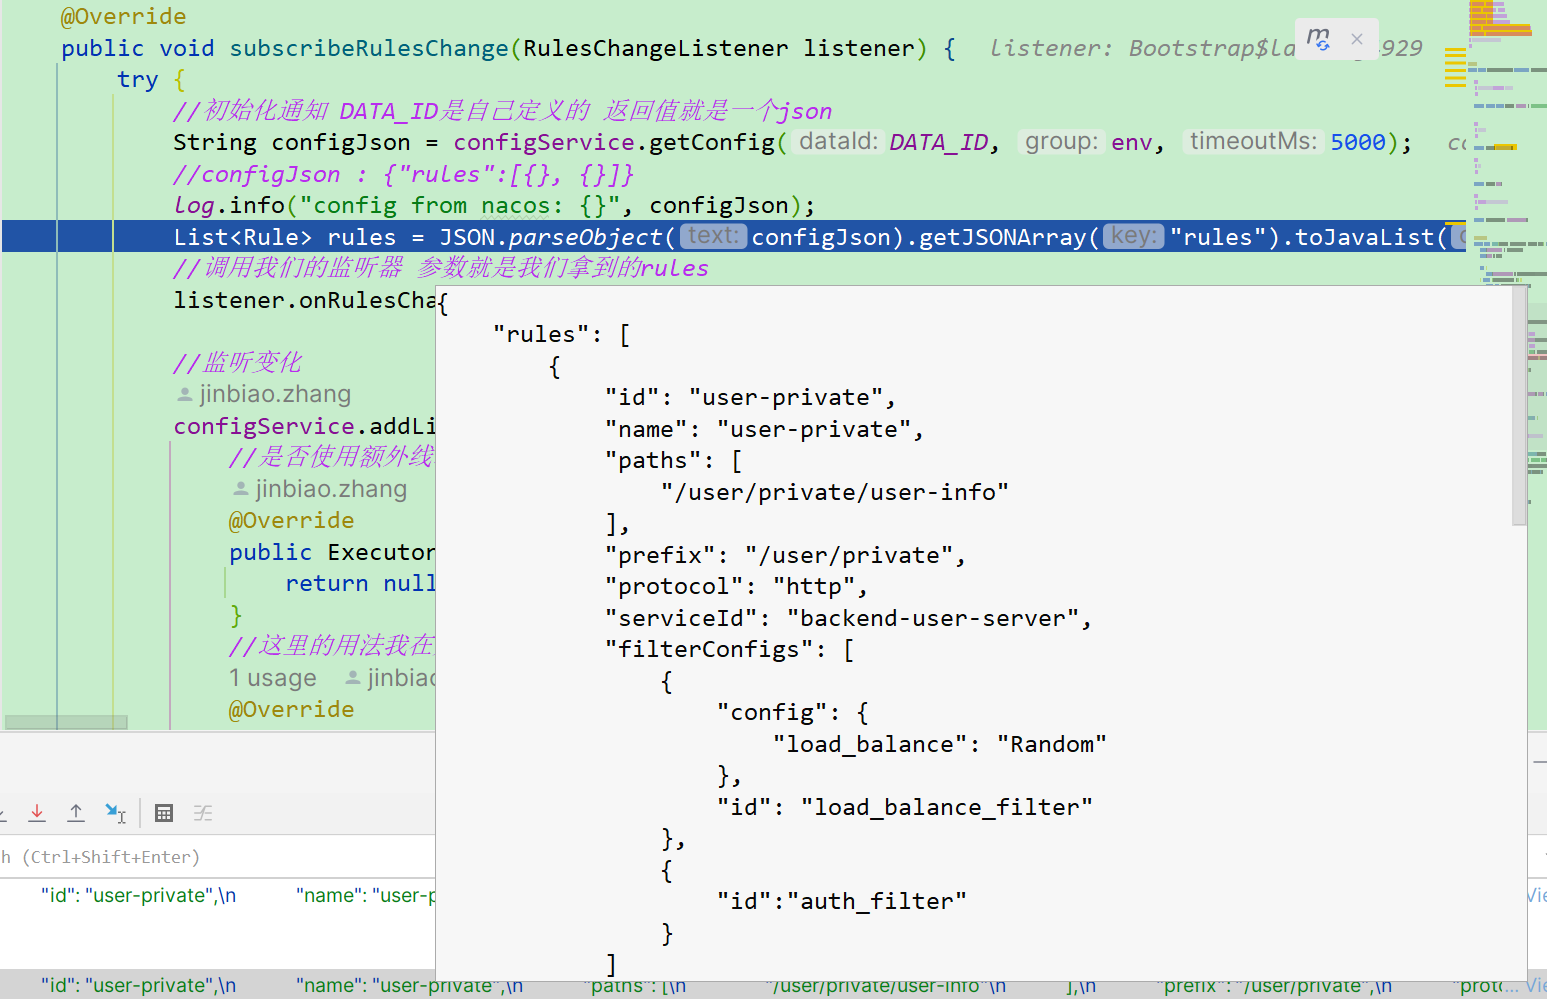Click the 5000 timeout value
Viewport: 1547px width, 1001px height.
1358,142
